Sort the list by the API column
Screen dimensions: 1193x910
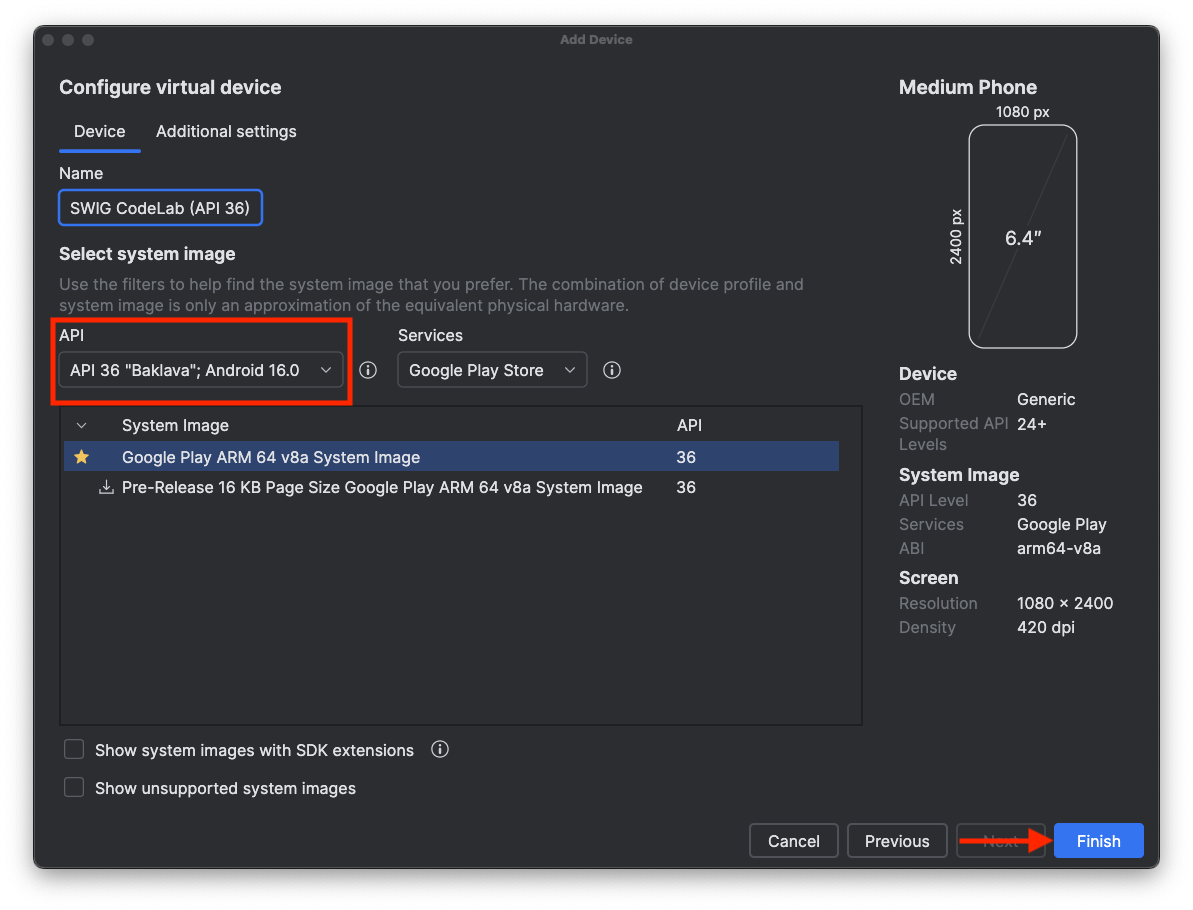point(689,425)
